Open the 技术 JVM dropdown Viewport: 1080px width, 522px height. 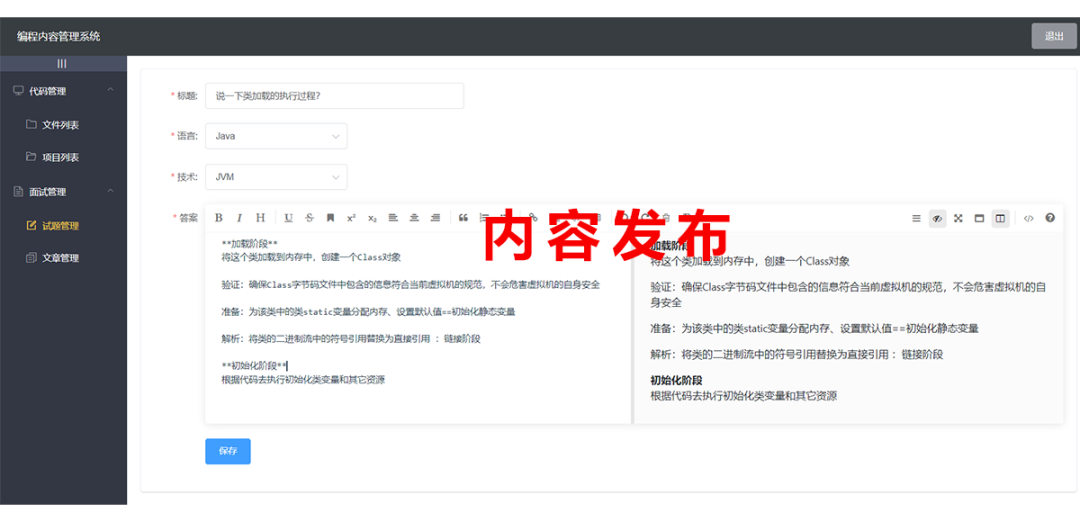click(276, 176)
